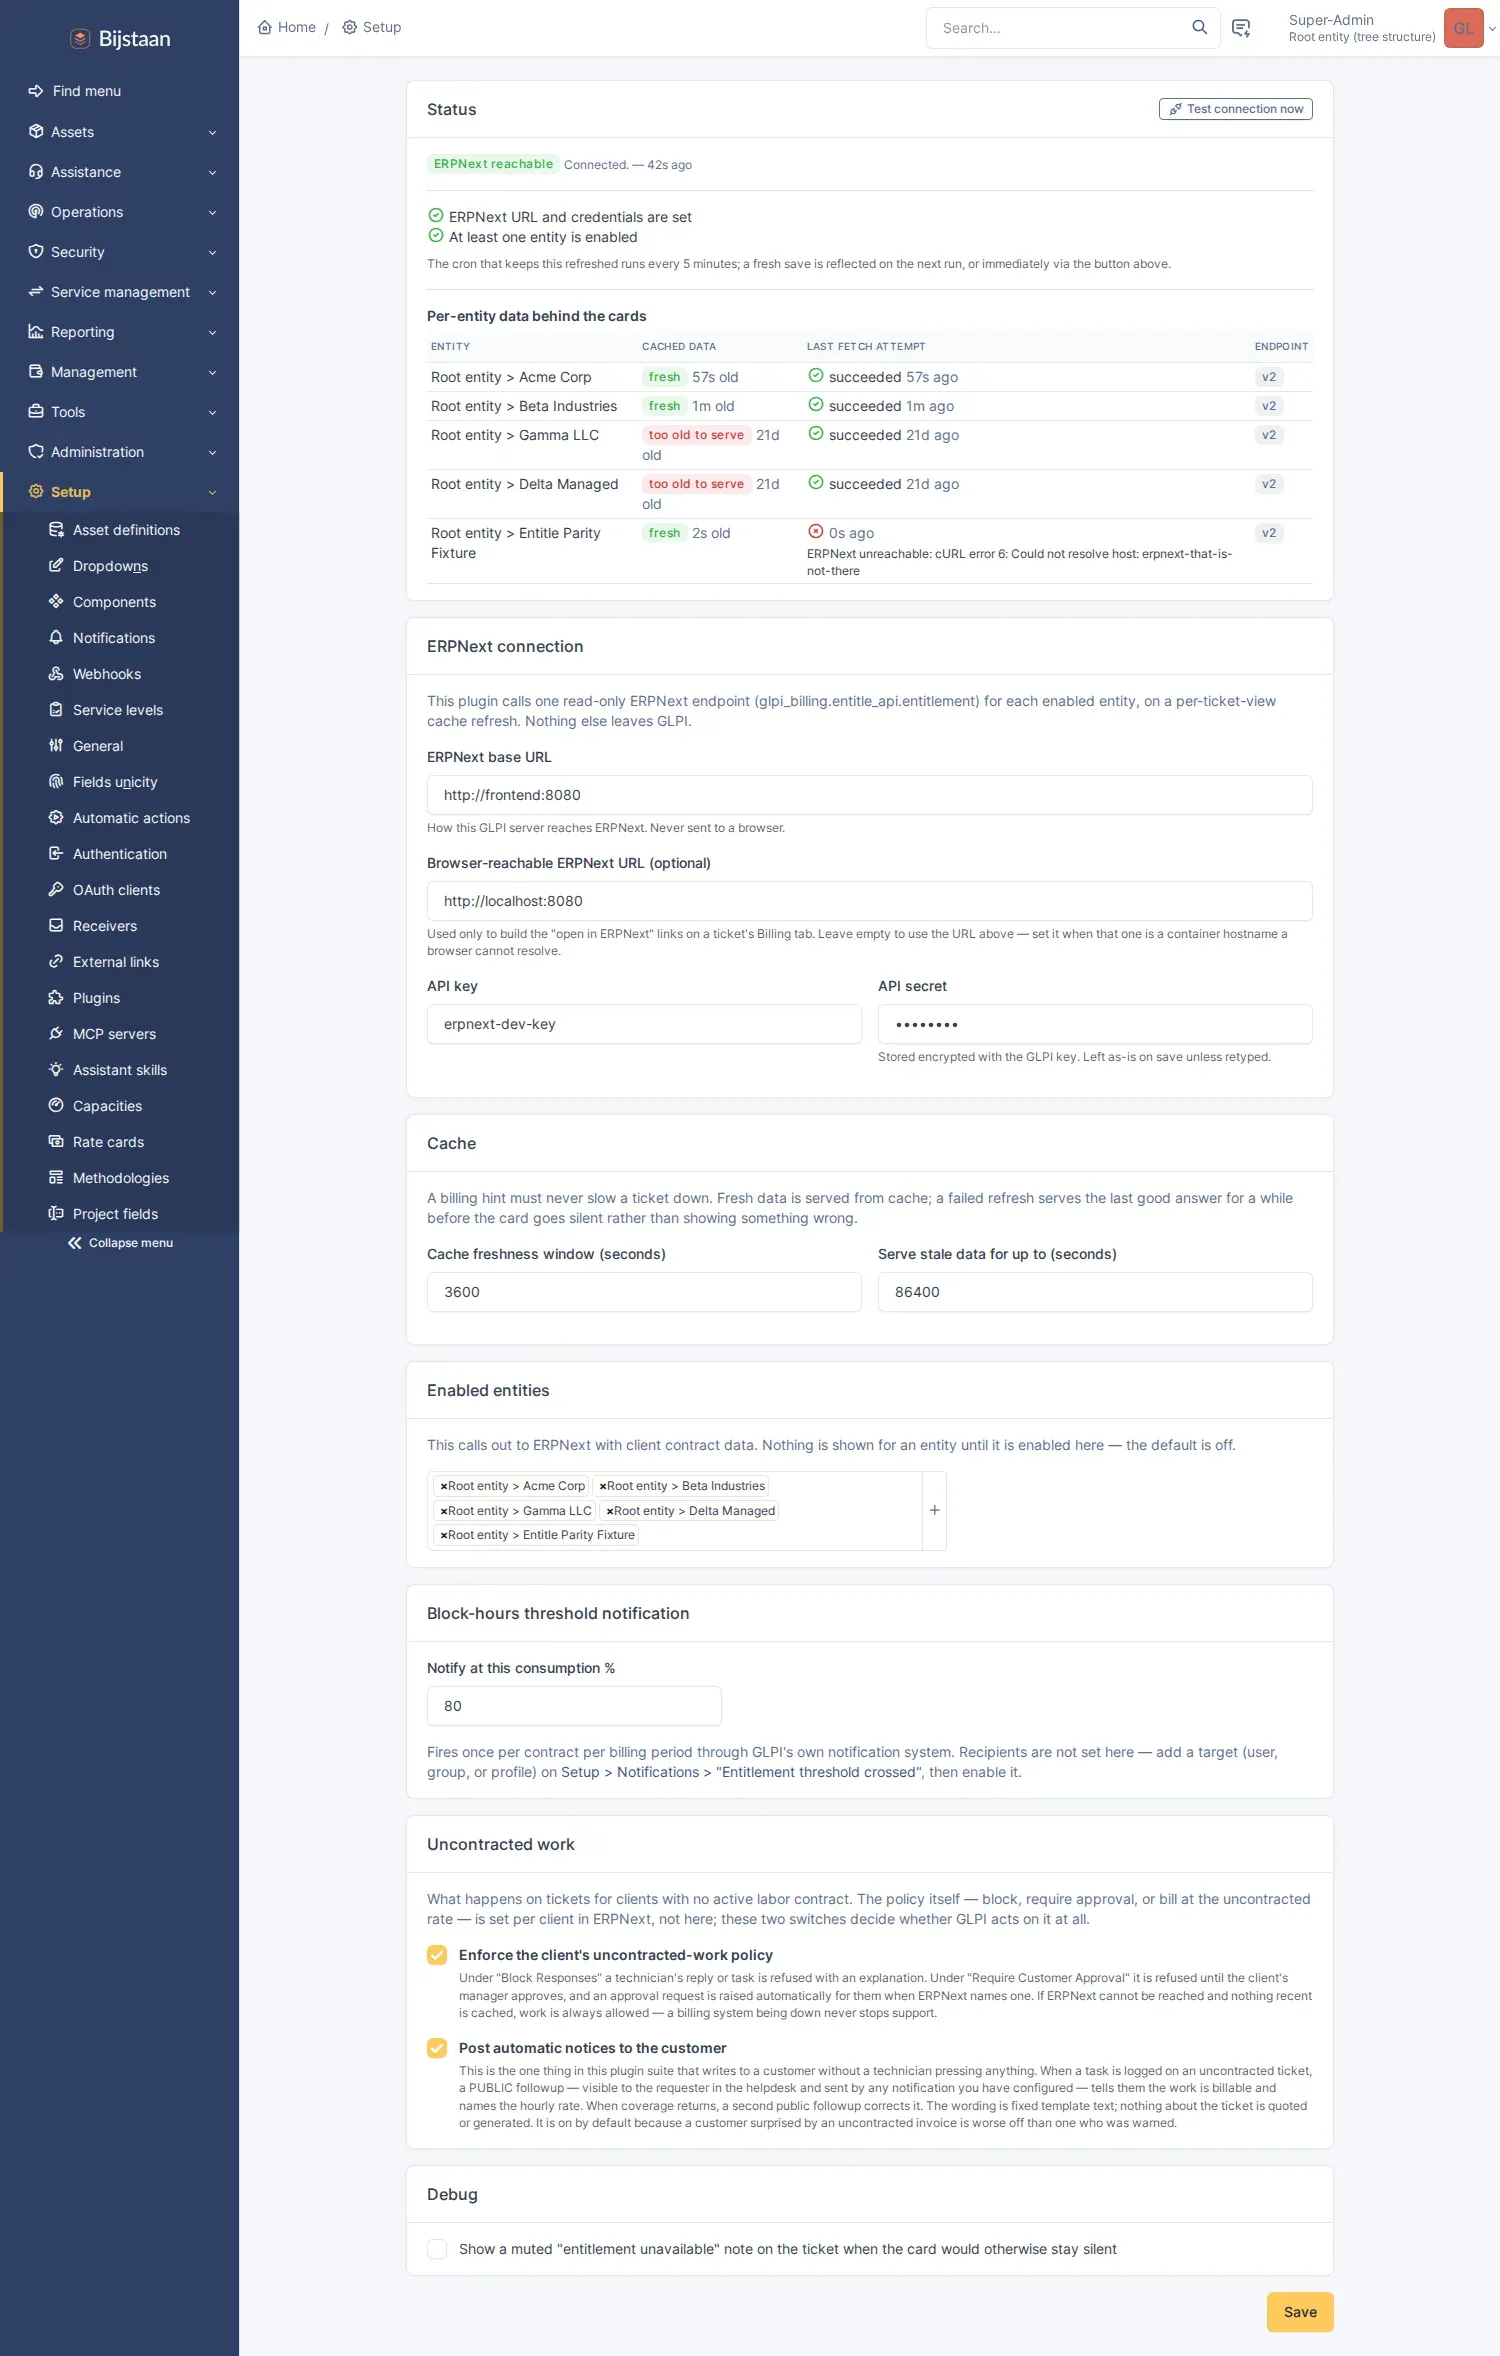Open Methodologies setup page
The height and width of the screenshot is (2356, 1500).
pyautogui.click(x=121, y=1178)
